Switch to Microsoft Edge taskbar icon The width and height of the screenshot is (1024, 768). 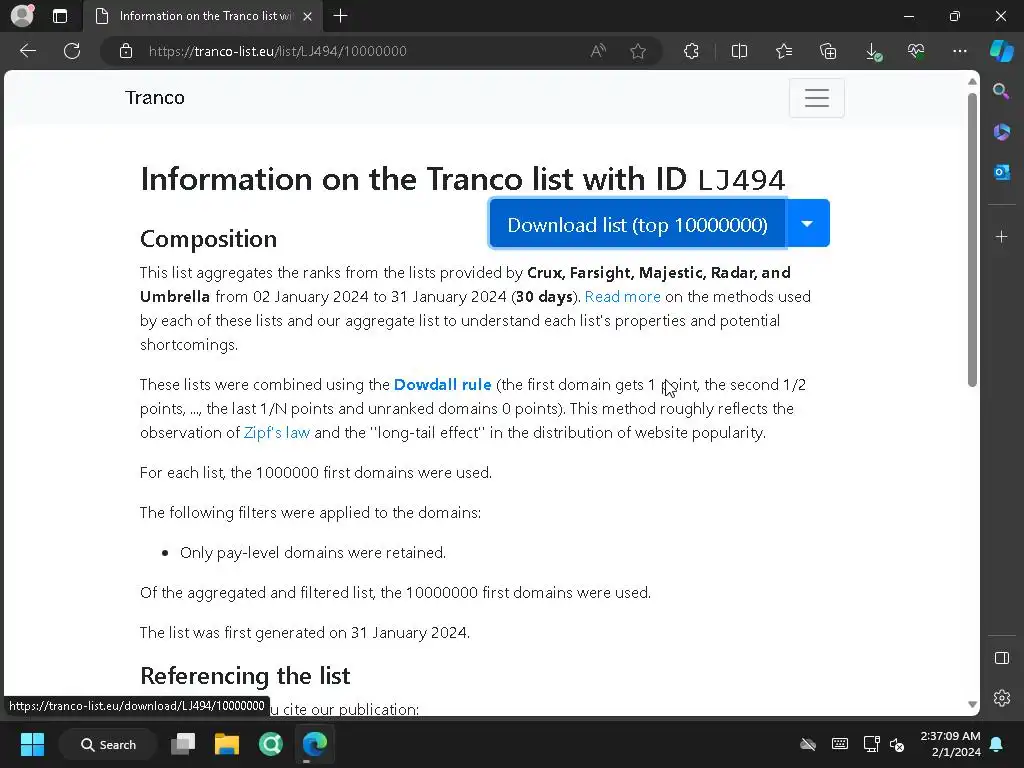click(314, 744)
